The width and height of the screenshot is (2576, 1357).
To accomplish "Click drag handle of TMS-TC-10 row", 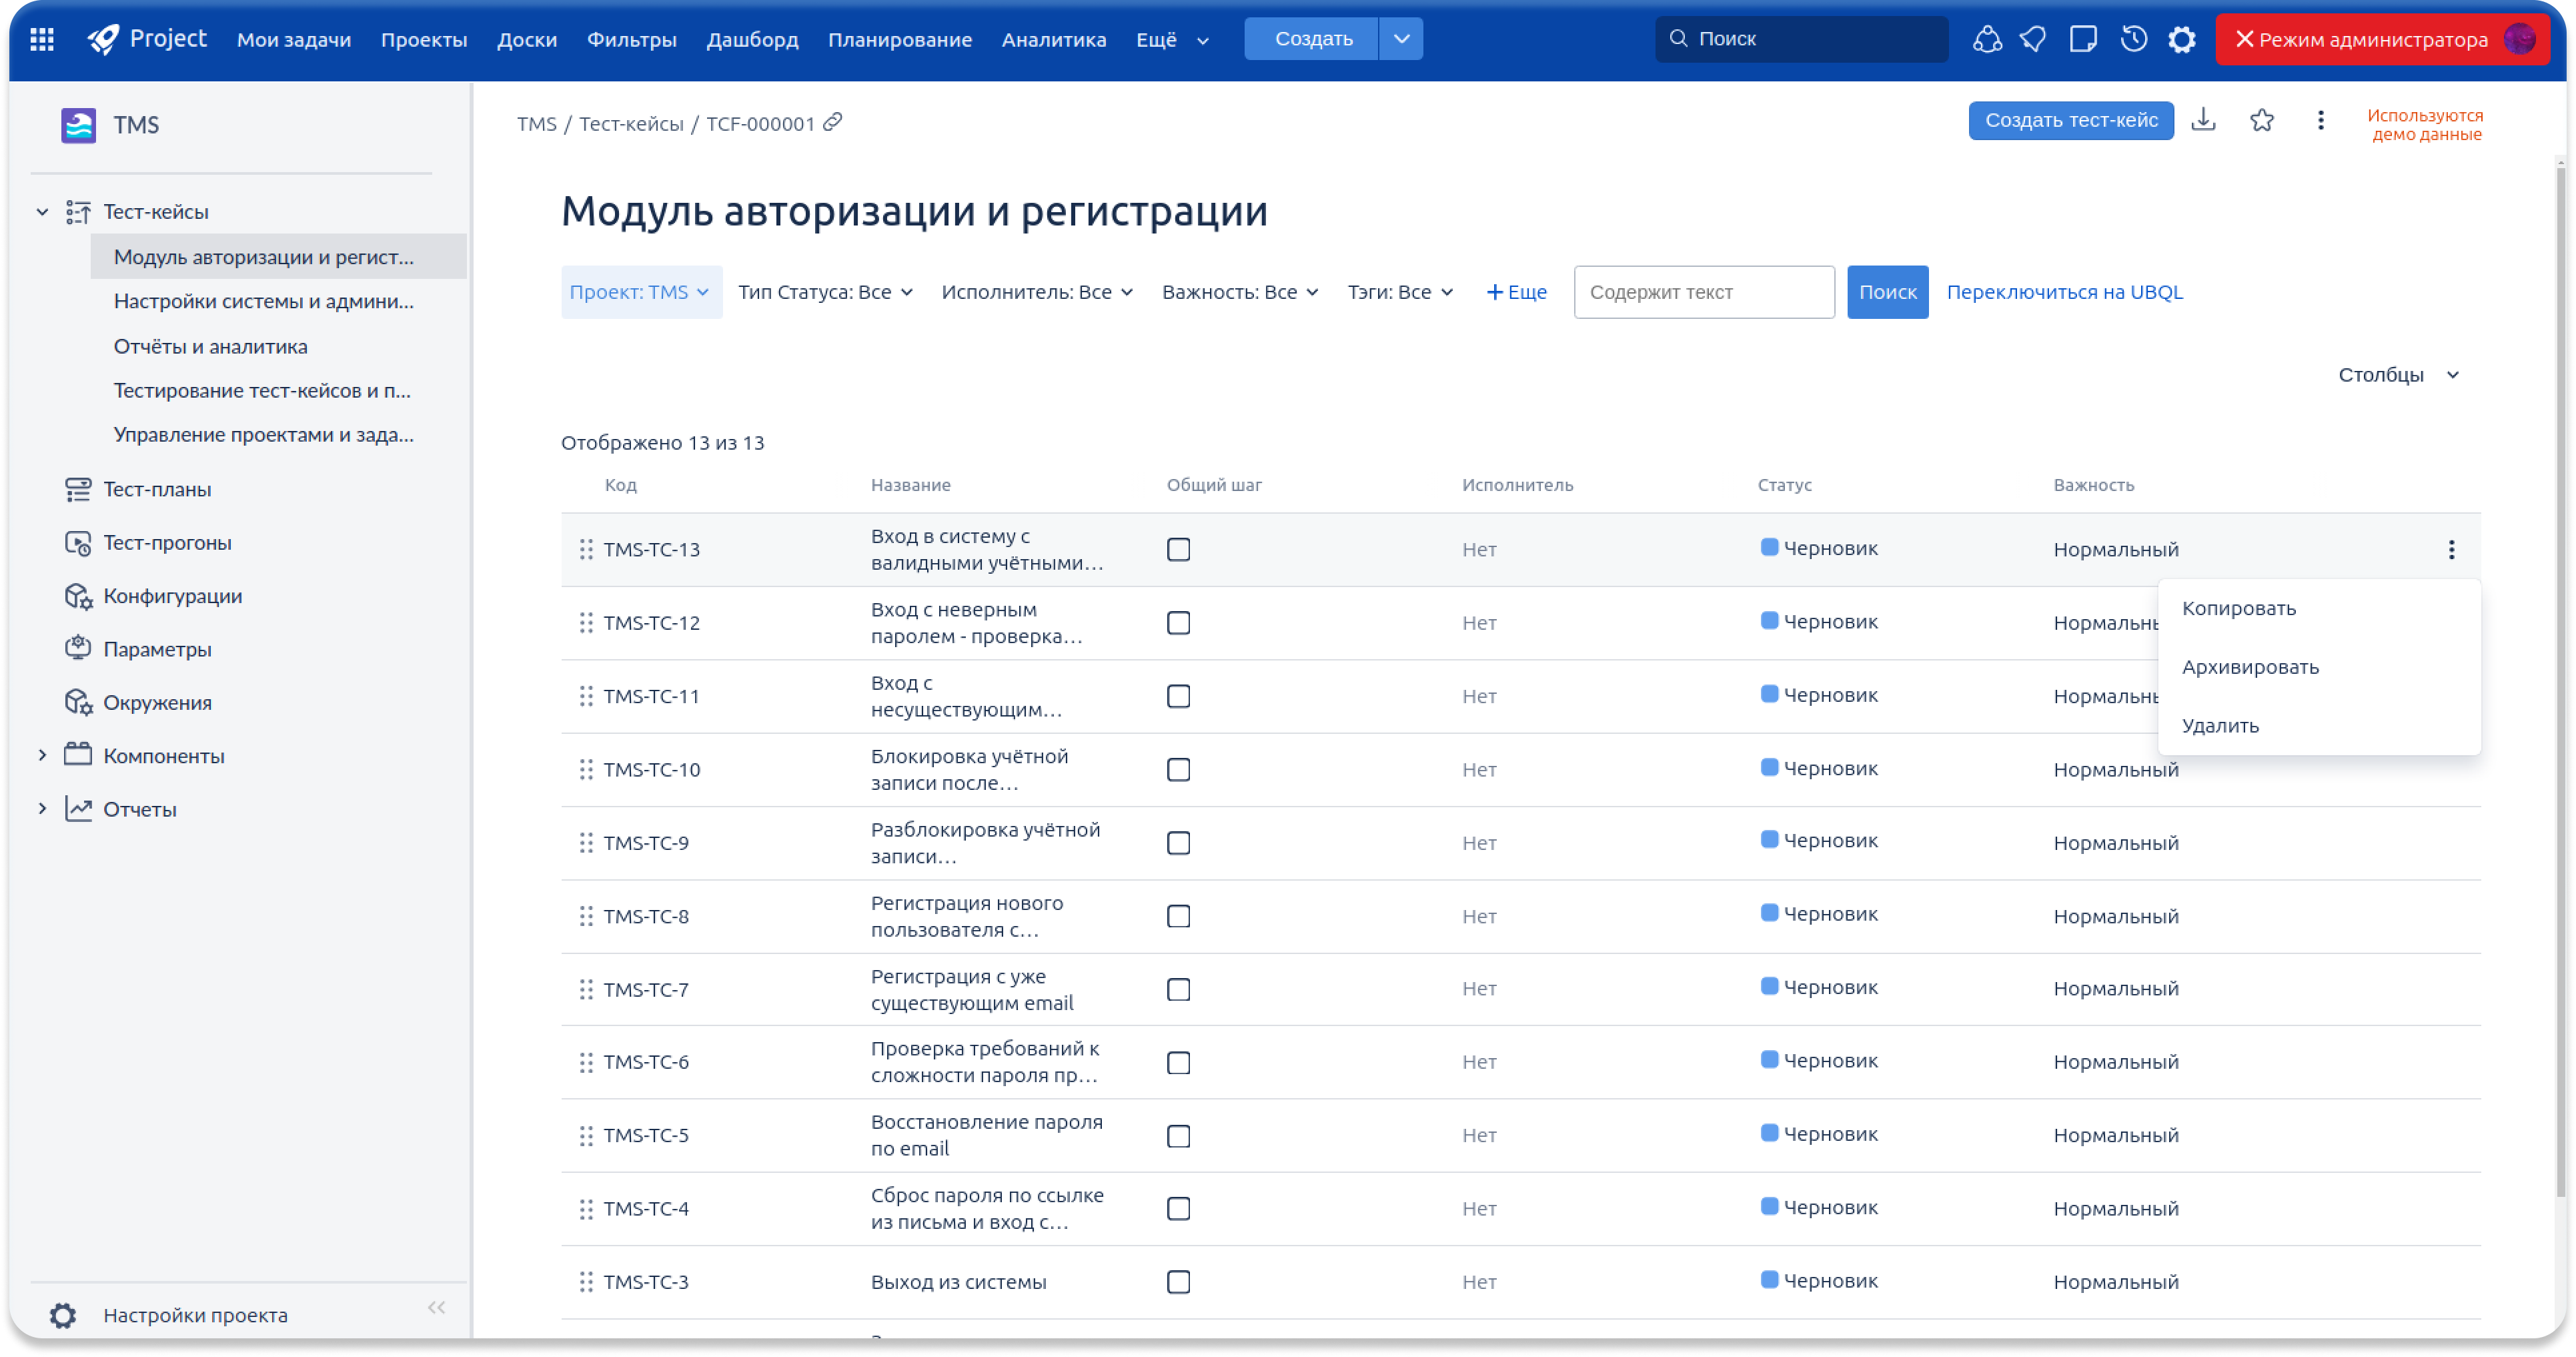I will point(586,769).
